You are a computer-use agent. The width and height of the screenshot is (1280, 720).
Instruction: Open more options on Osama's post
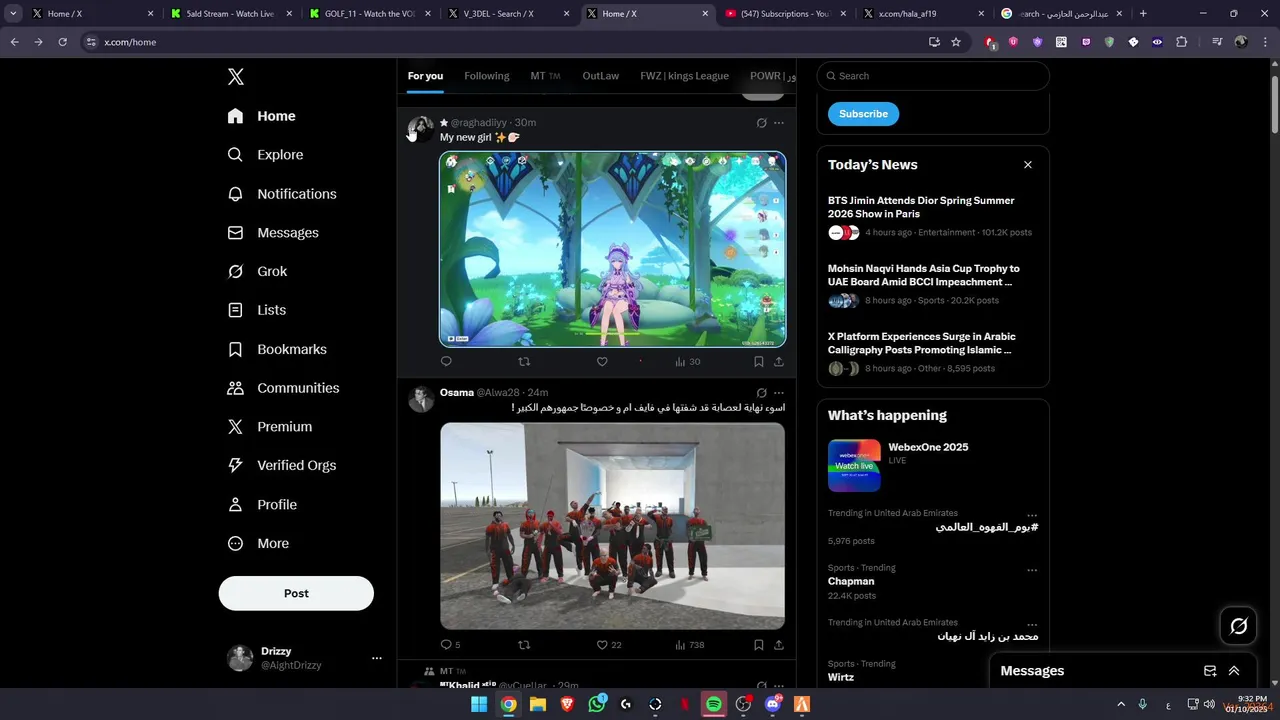779,393
